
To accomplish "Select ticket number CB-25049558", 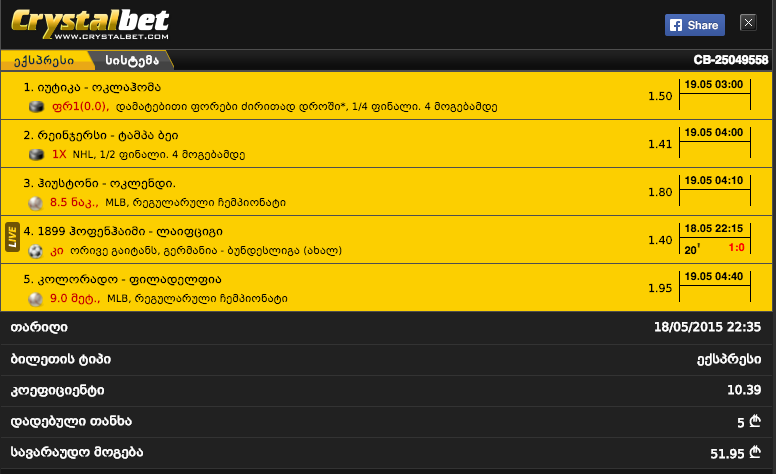I will pyautogui.click(x=730, y=60).
